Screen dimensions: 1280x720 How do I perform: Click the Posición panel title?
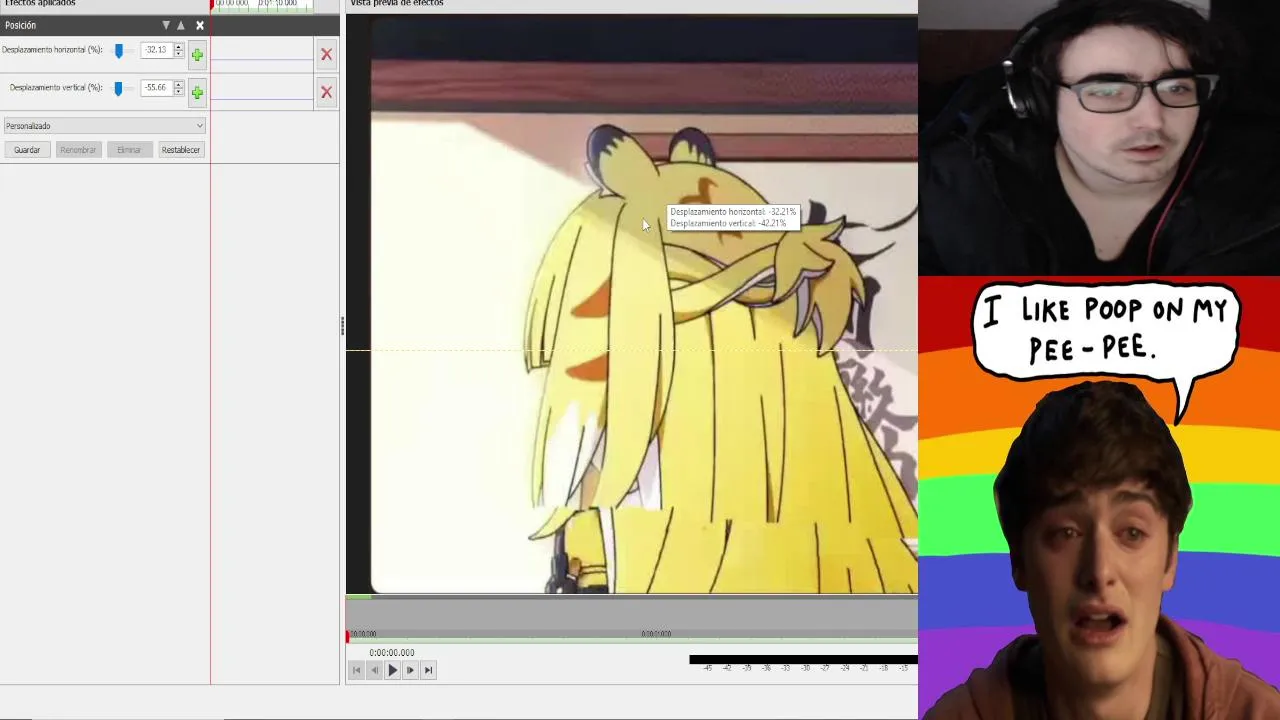pyautogui.click(x=20, y=25)
